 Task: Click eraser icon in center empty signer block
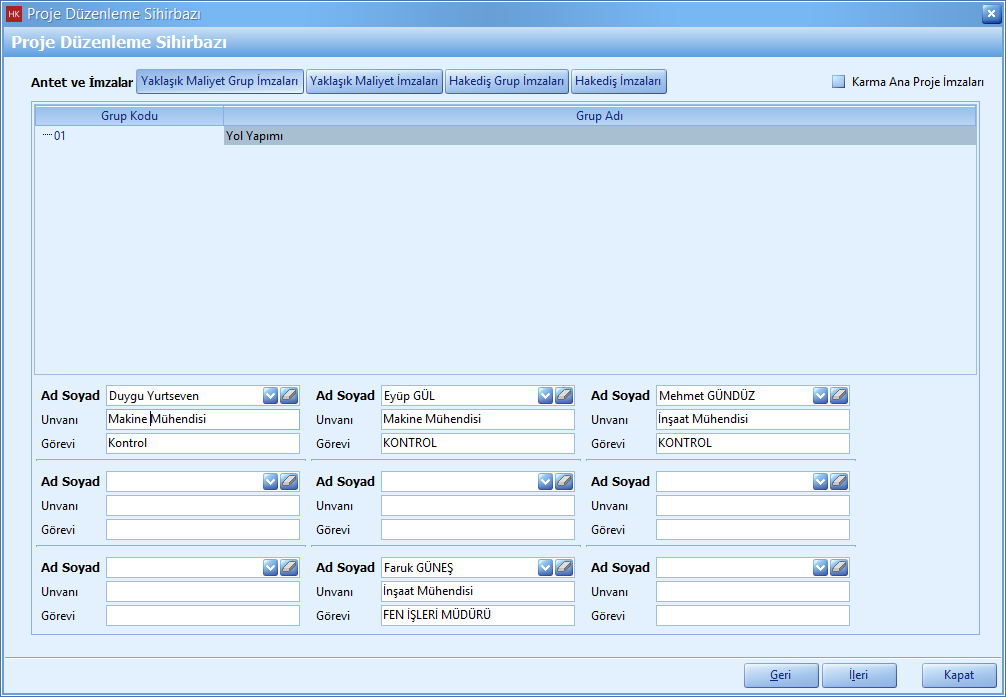(564, 481)
